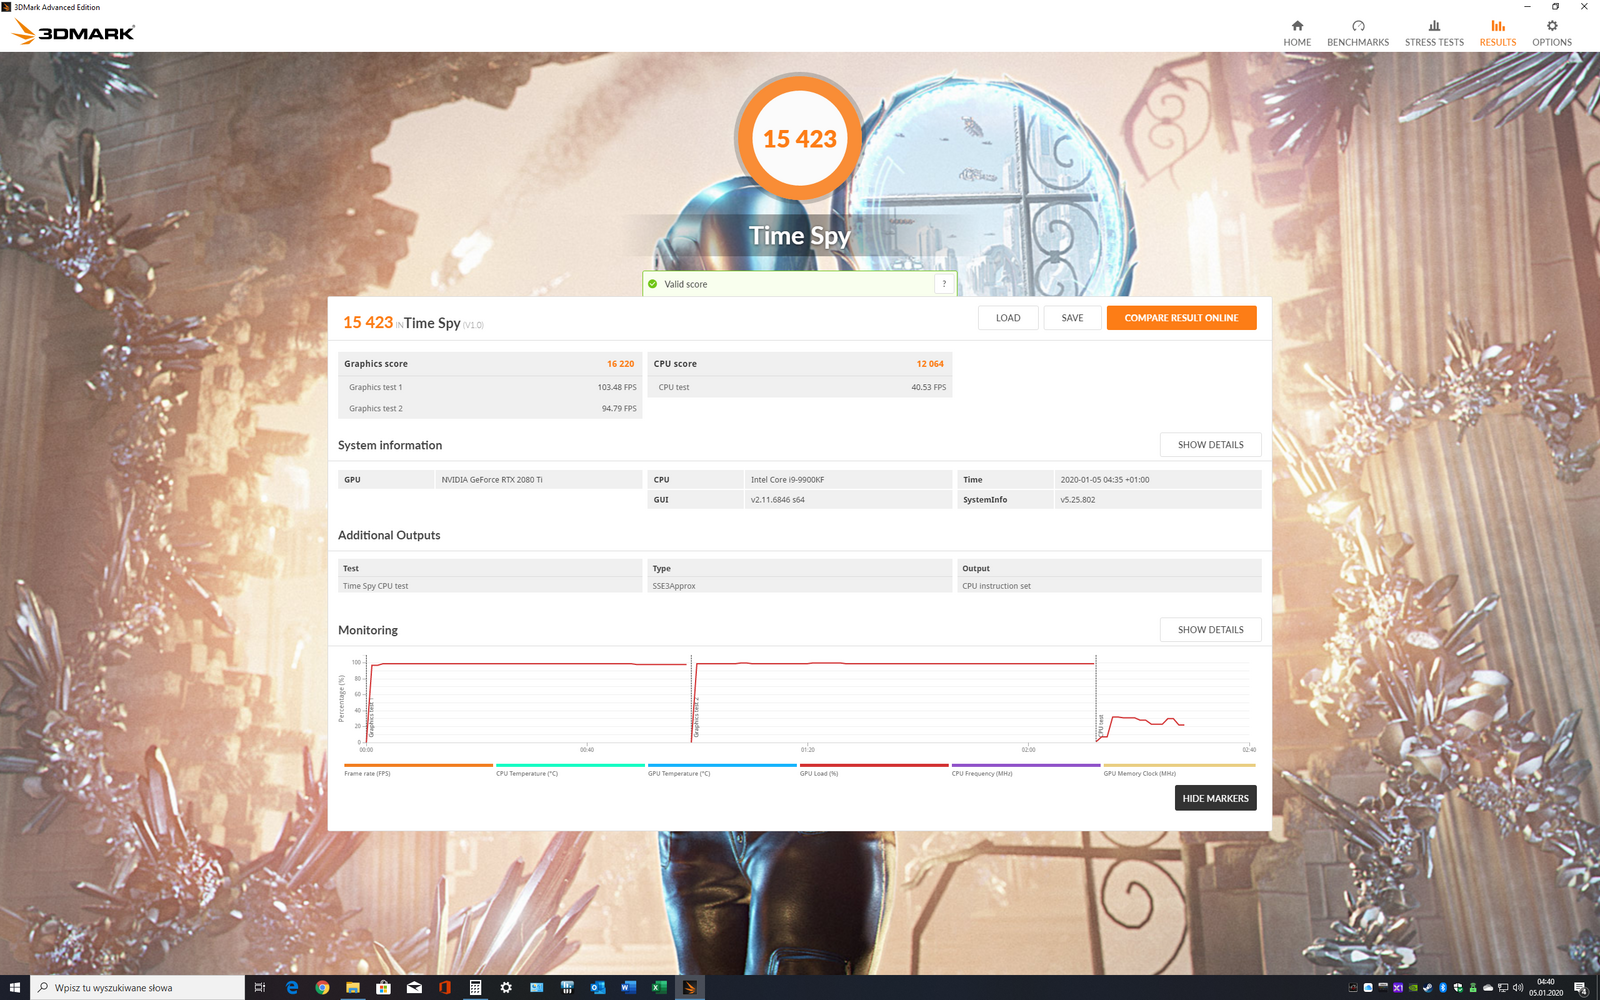Open Microsoft Store from the taskbar

click(383, 987)
